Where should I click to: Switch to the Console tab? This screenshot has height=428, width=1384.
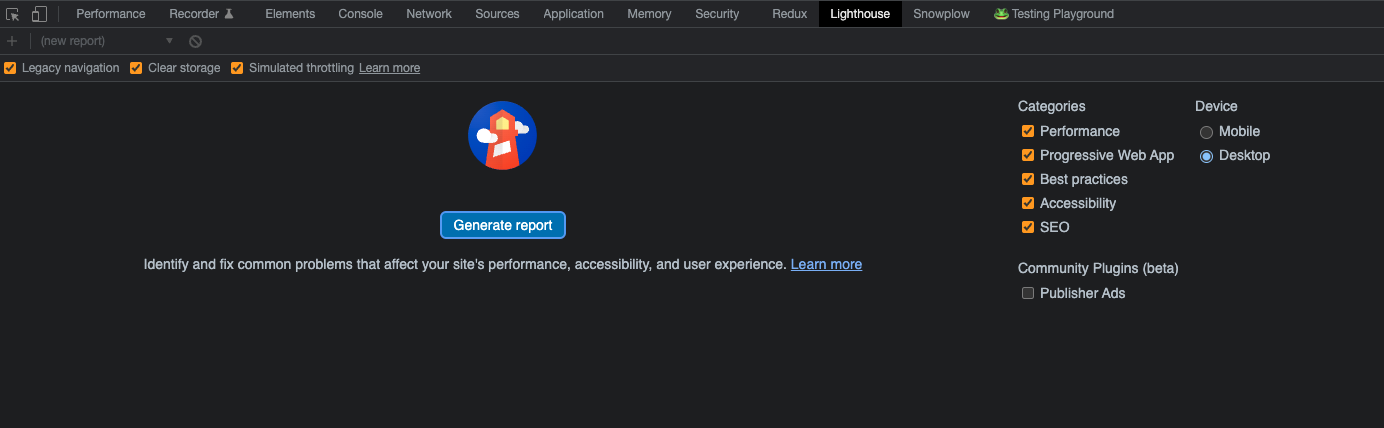360,14
